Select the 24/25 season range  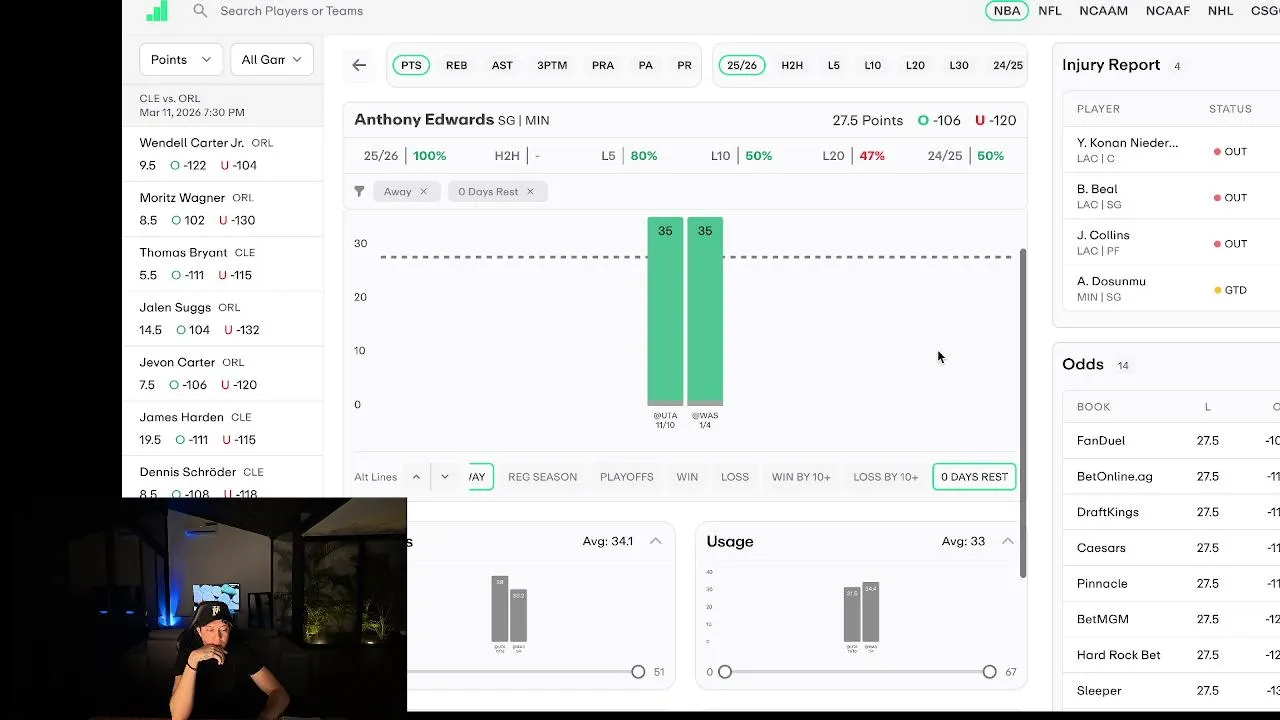[1008, 65]
